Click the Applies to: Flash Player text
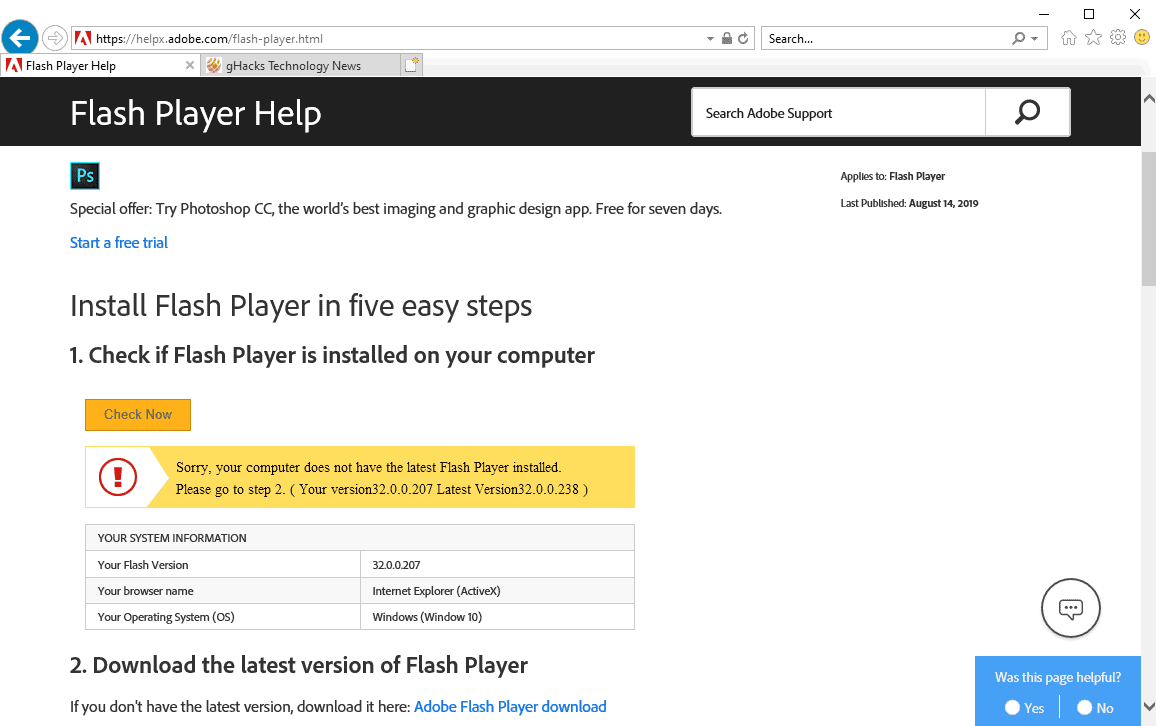Screen dimensions: 1156x726 [892, 176]
